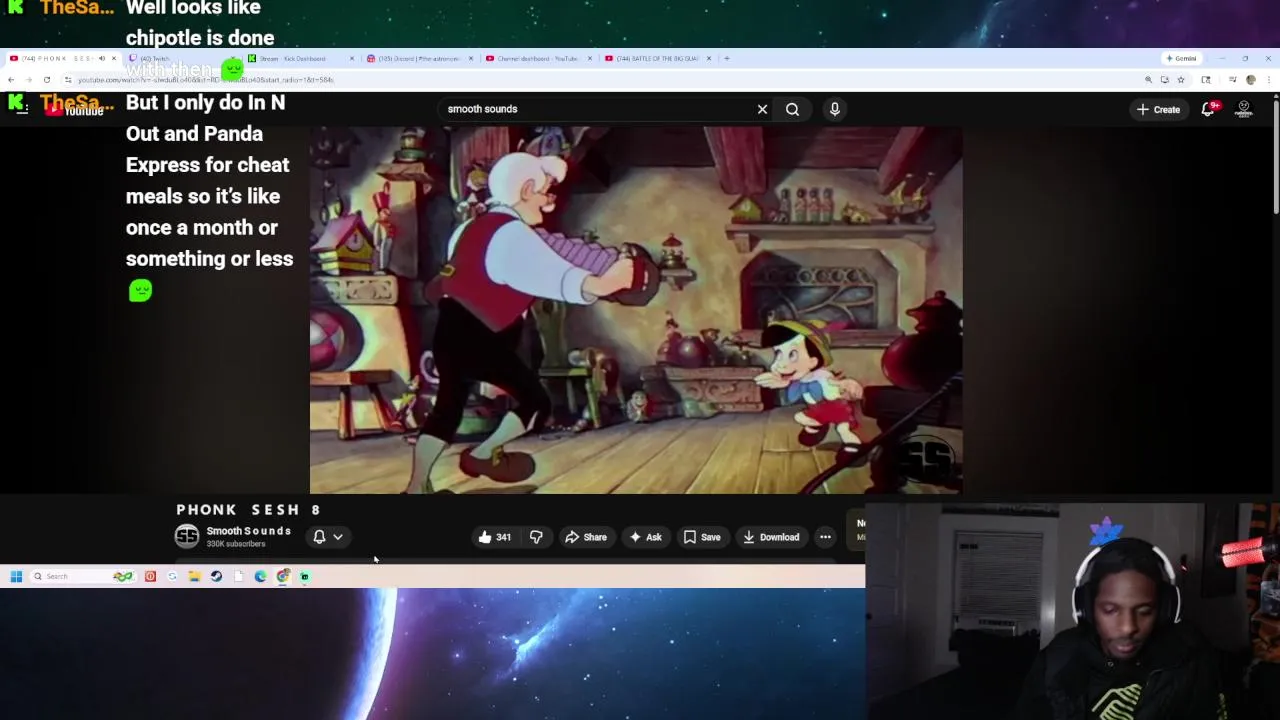The height and width of the screenshot is (720, 1280).
Task: Open a new browser tab
Action: [727, 58]
